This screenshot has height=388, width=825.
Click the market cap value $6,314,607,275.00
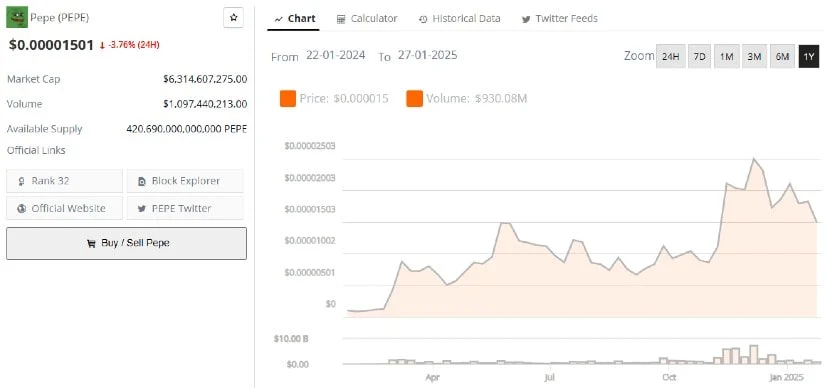click(205, 79)
